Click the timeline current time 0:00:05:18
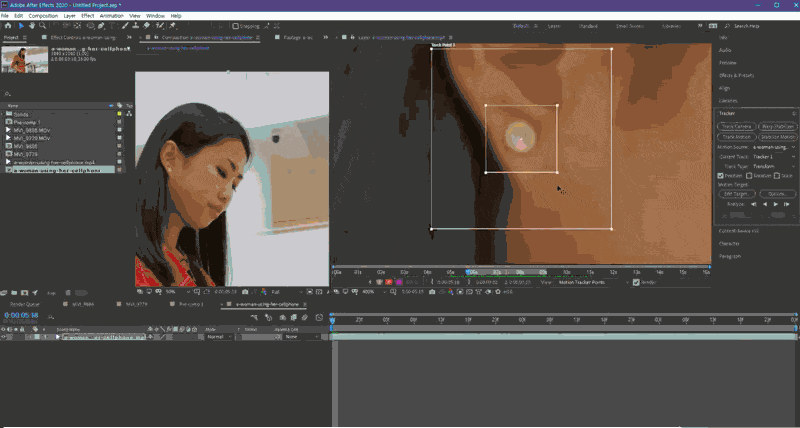Viewport: 800px width, 428px height. coord(21,316)
